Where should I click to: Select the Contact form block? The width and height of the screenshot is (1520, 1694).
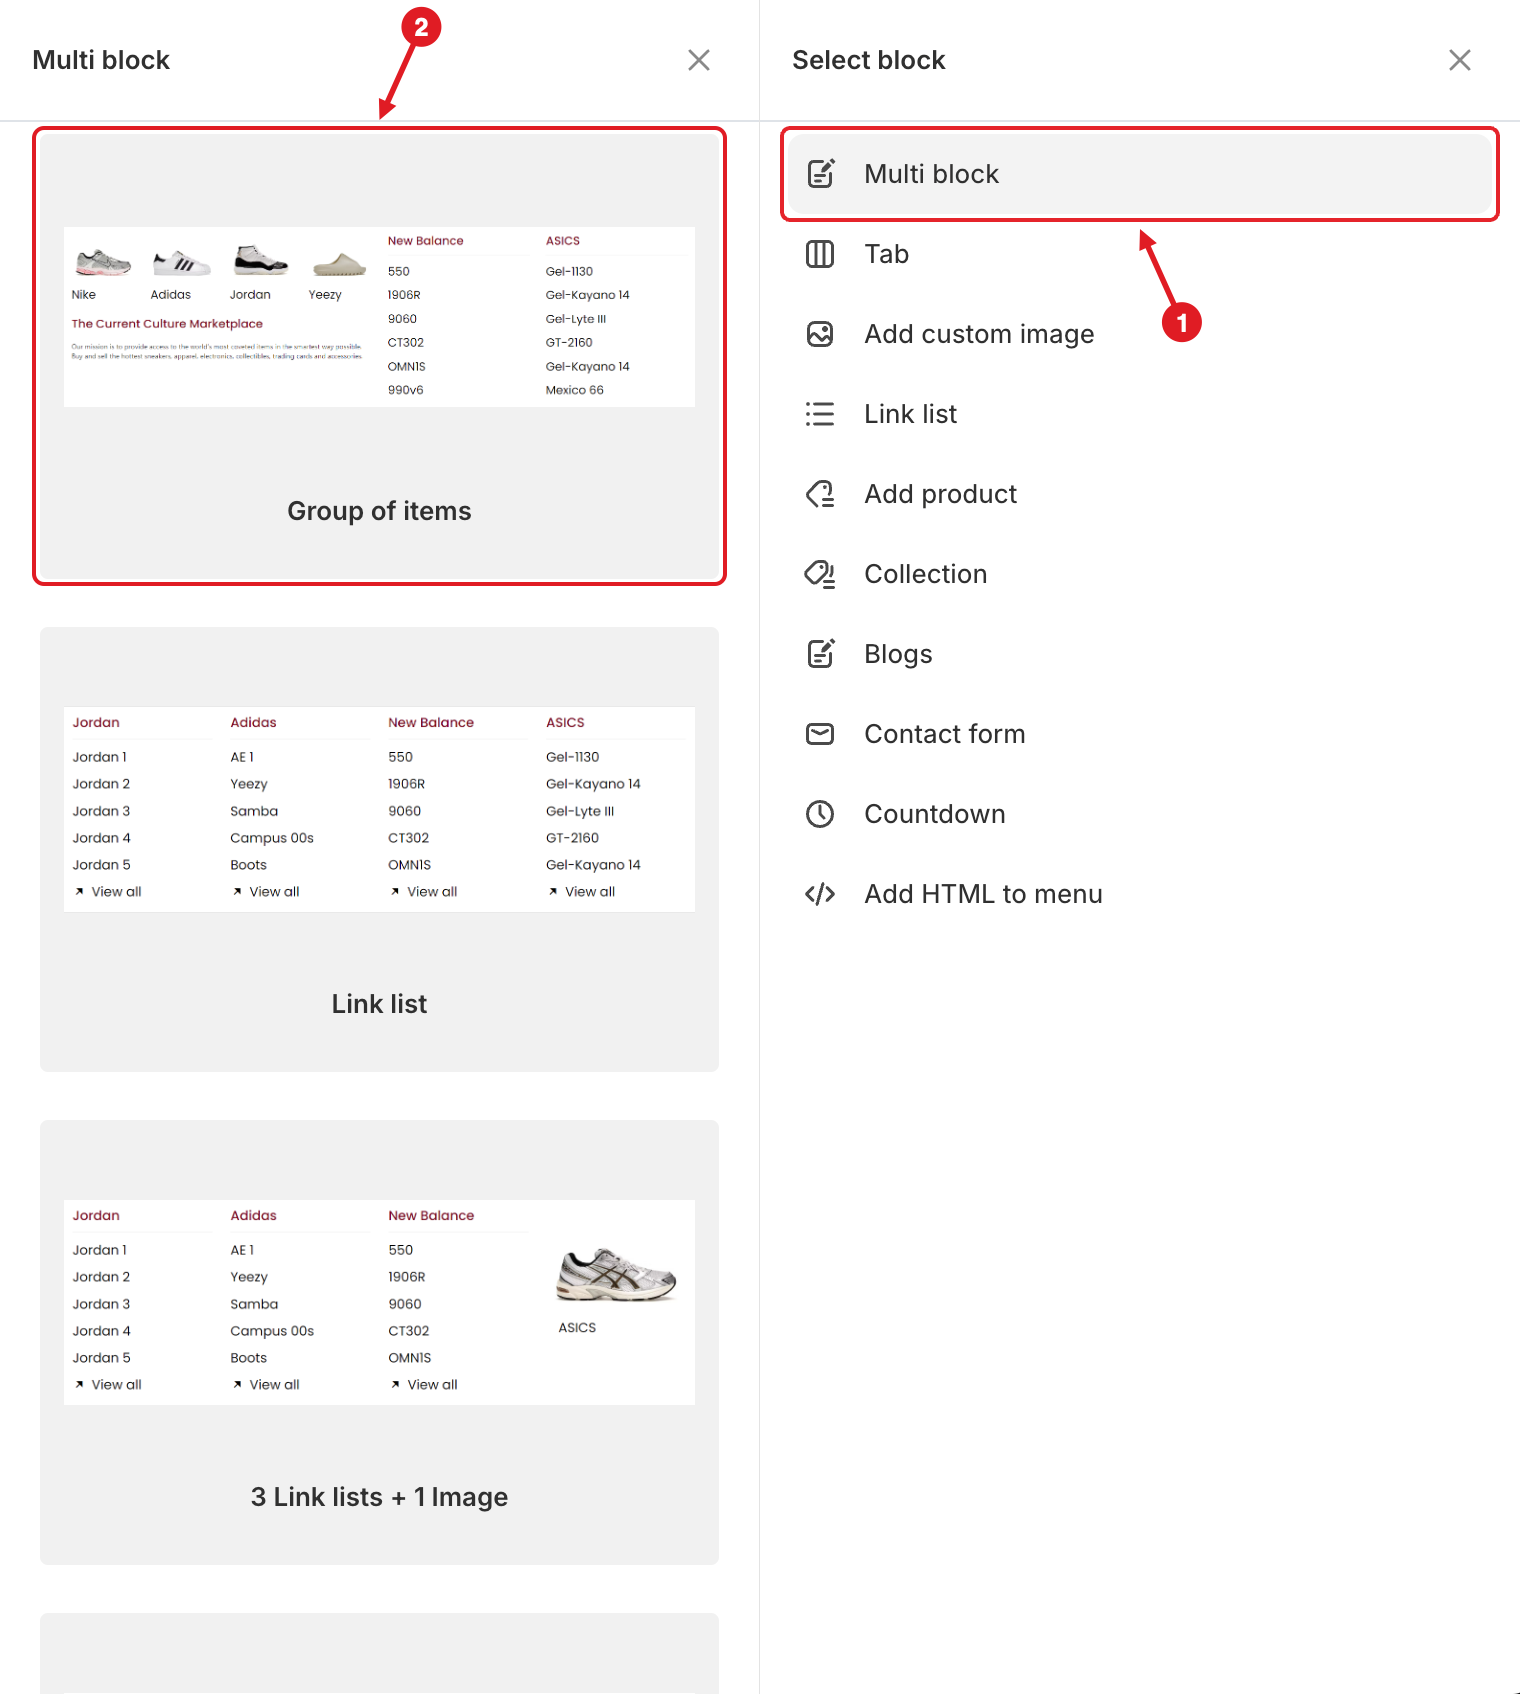tap(1140, 734)
